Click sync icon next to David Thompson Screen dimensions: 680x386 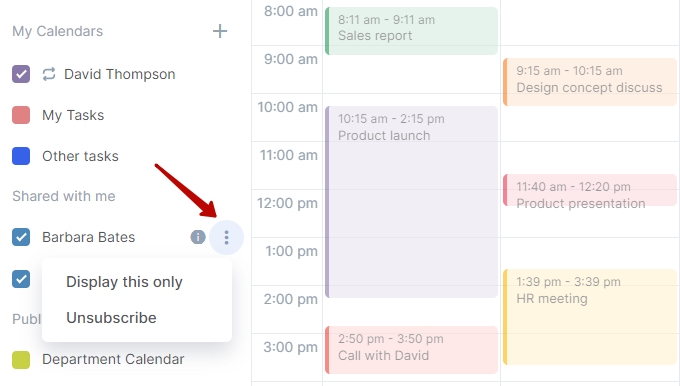[49, 74]
